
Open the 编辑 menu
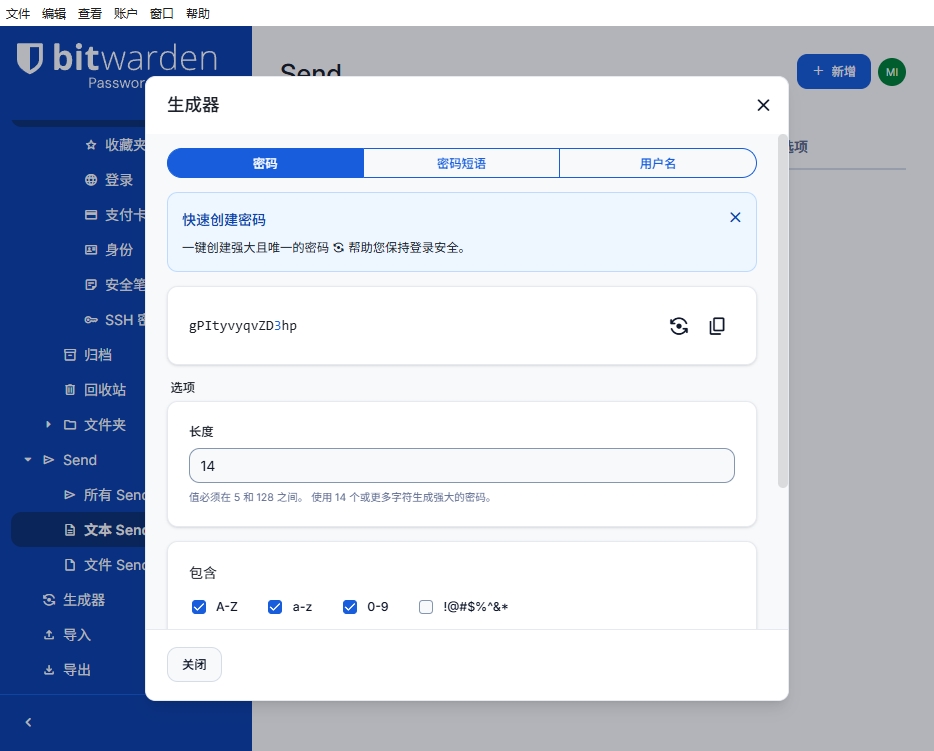coord(54,13)
